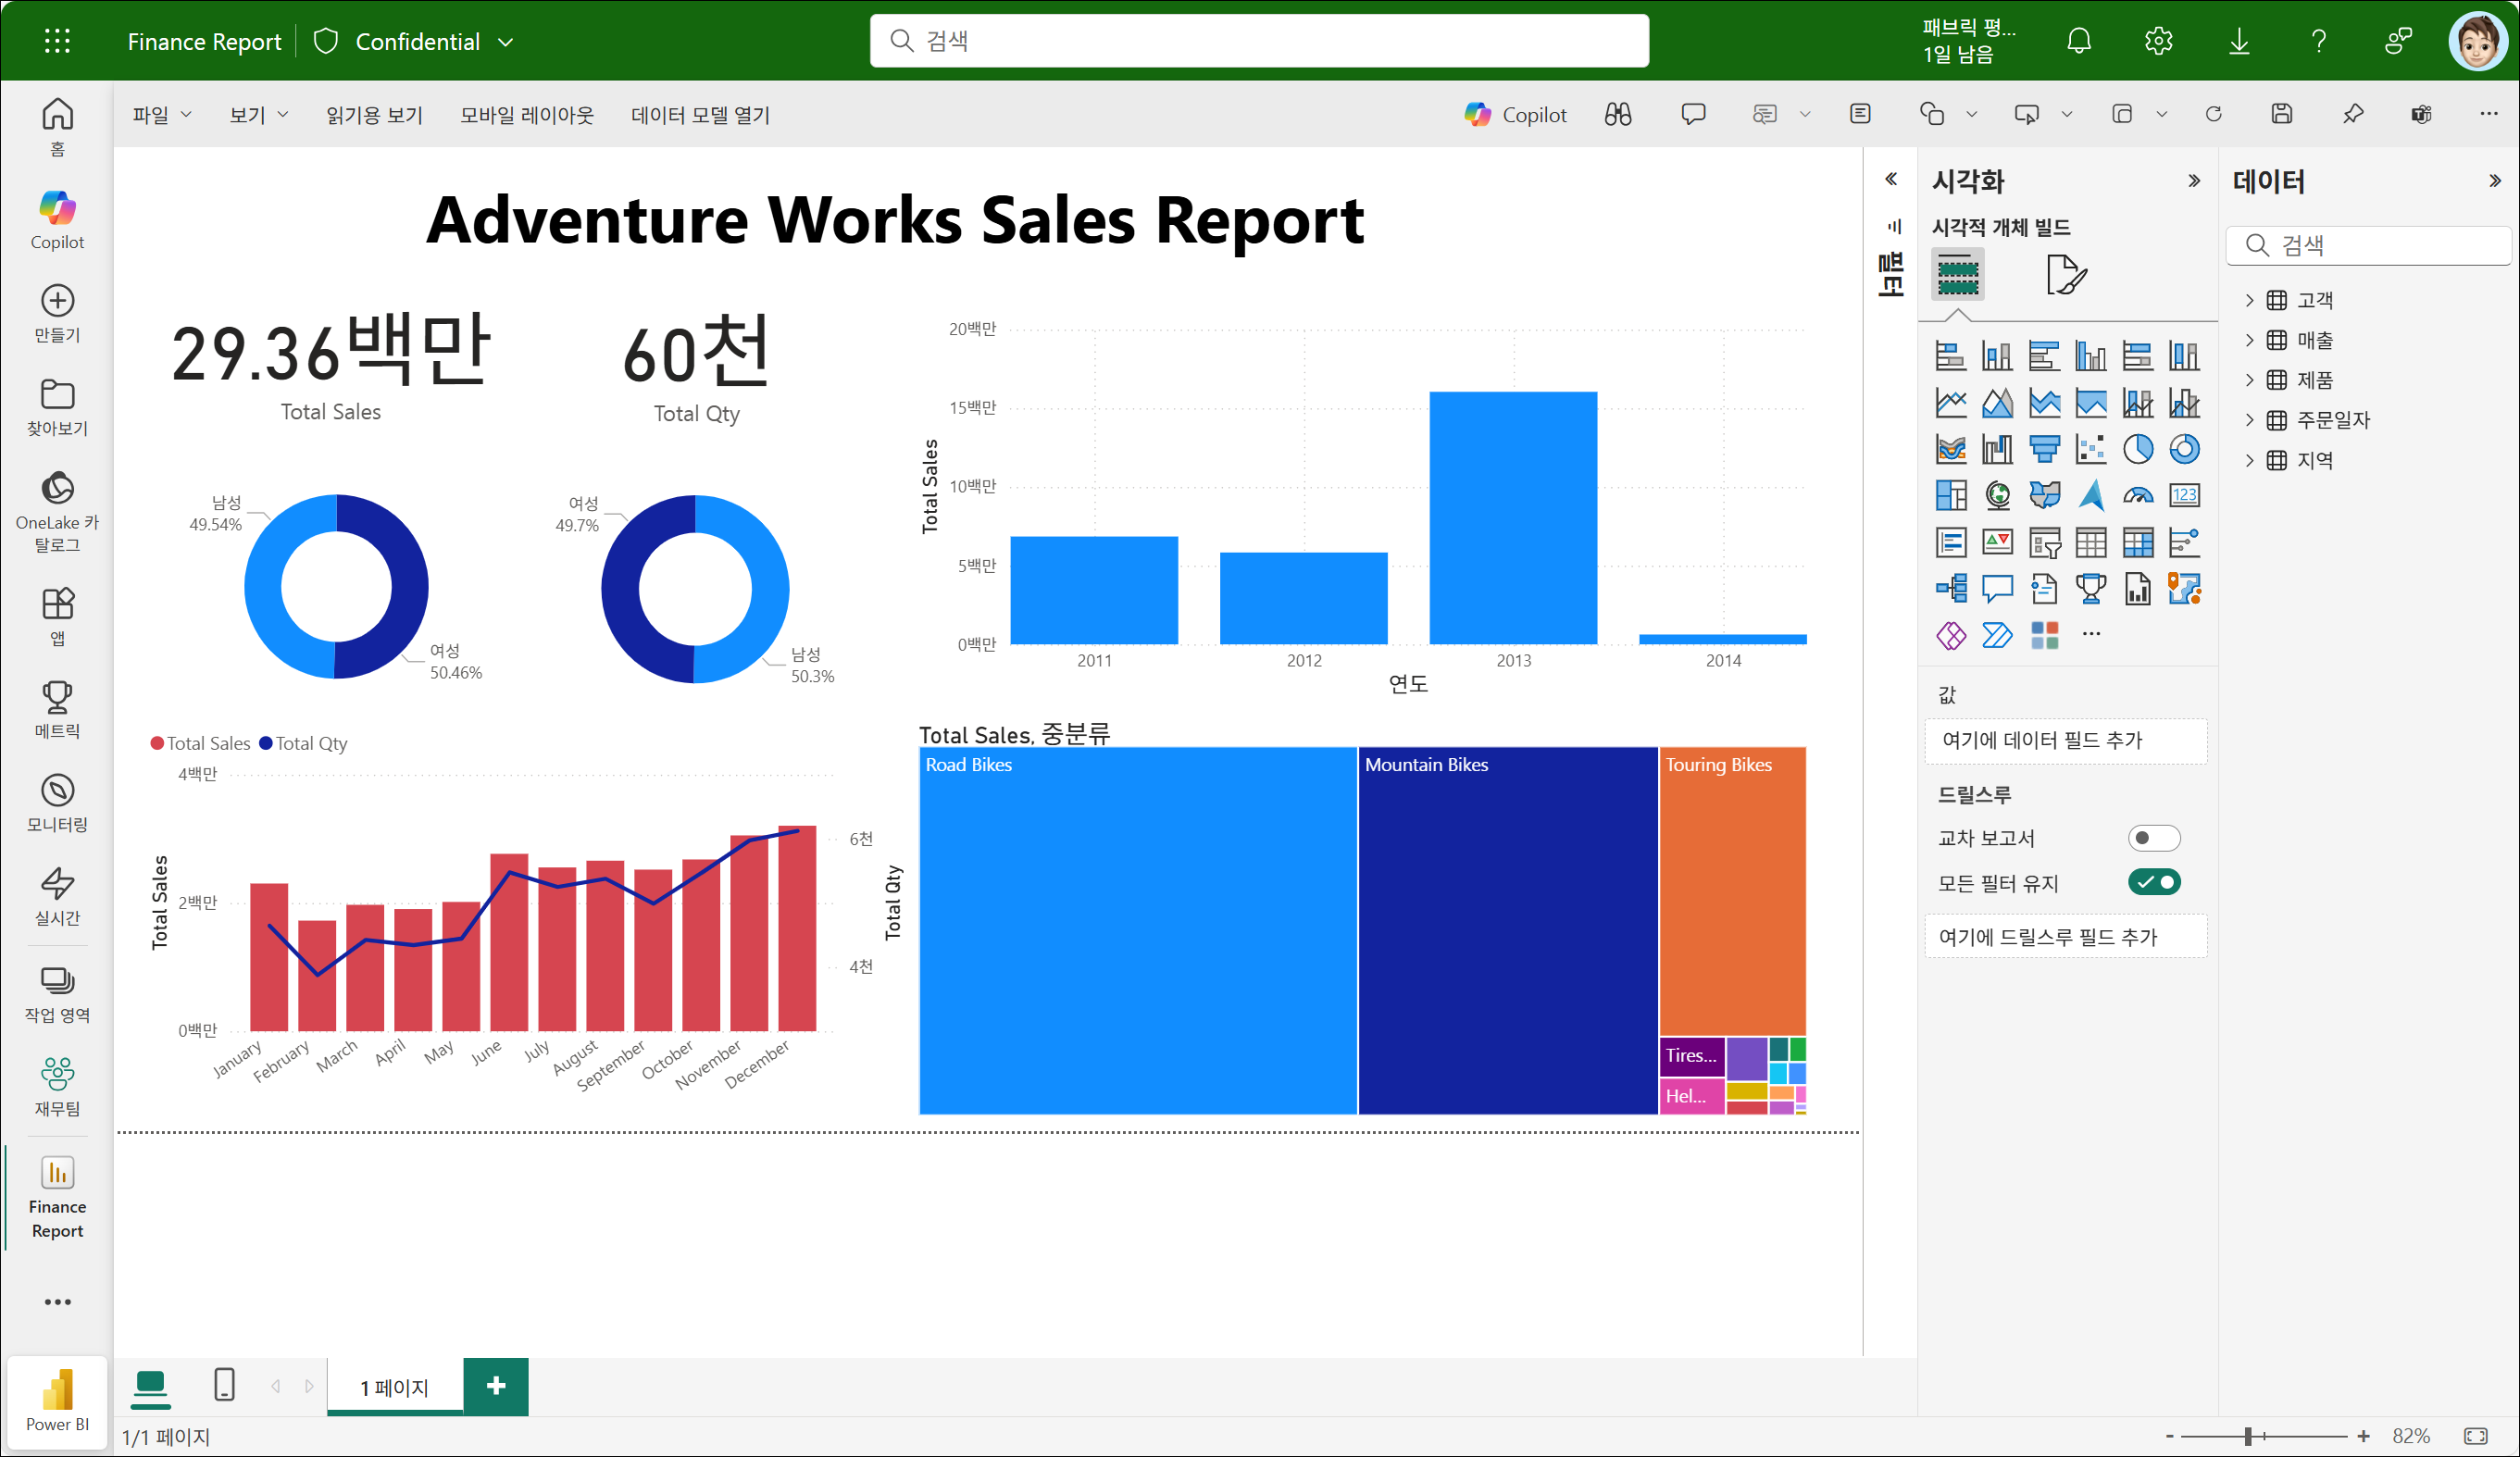Toggle the 교차 보고서 switch on
This screenshot has height=1457, width=2520.
pos(2153,837)
